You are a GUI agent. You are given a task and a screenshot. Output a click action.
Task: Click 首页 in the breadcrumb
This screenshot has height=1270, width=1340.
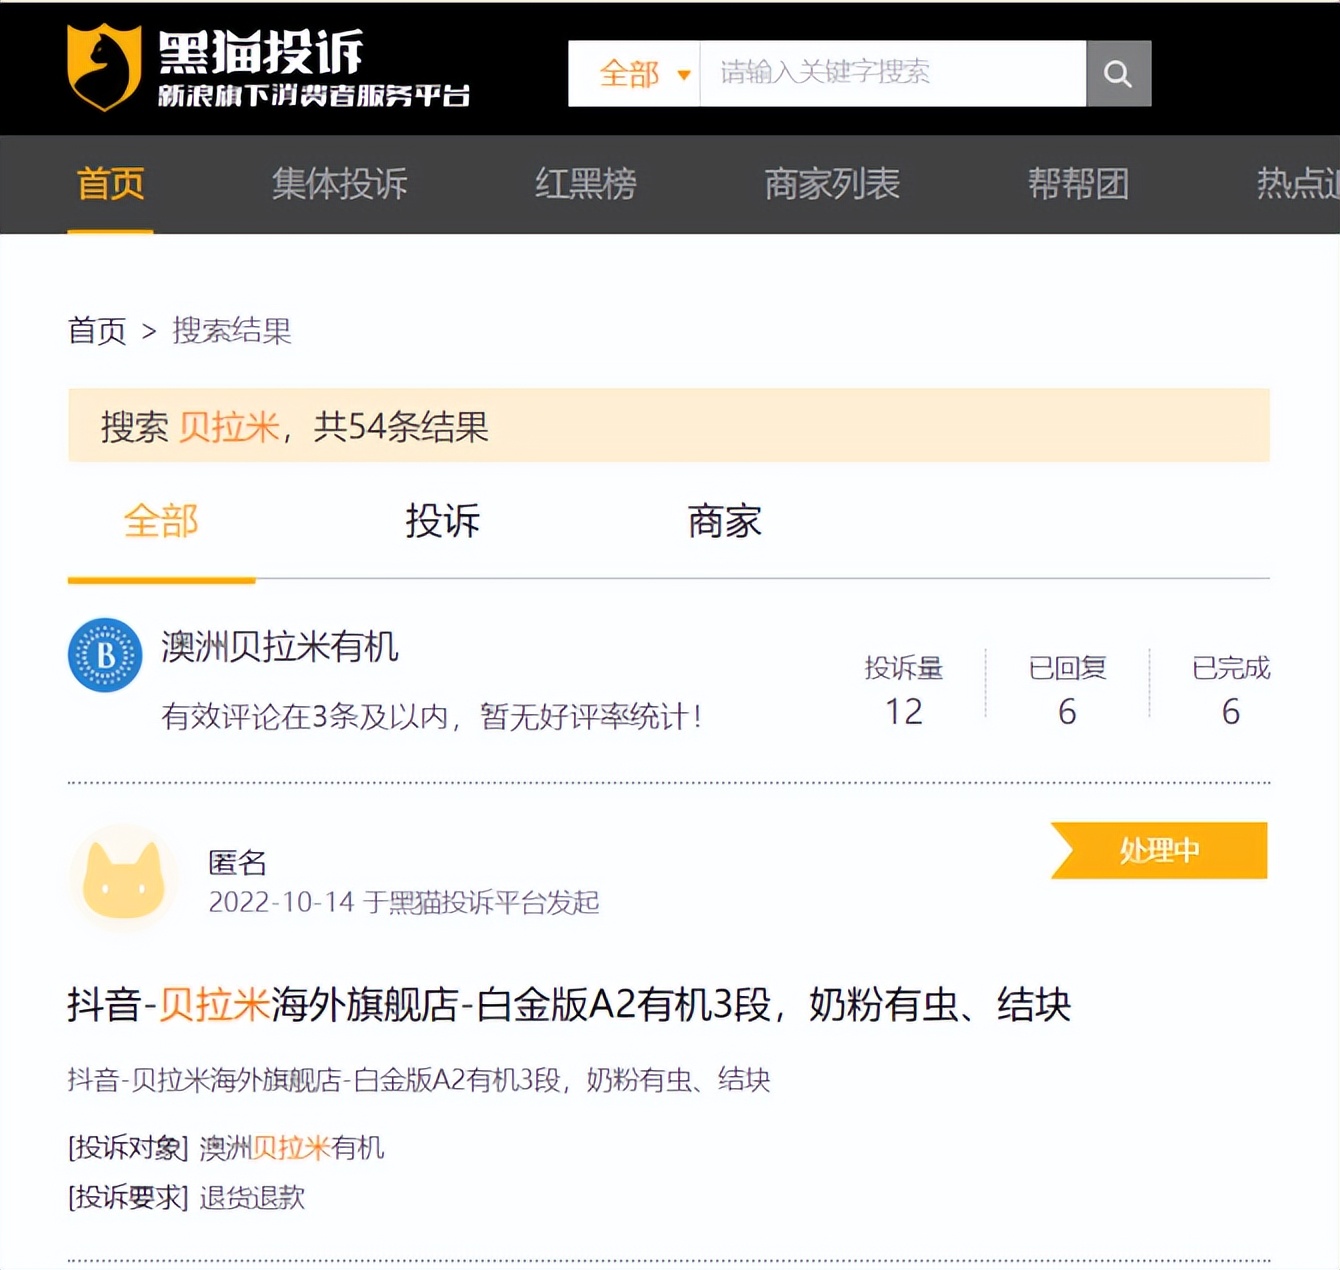[95, 331]
